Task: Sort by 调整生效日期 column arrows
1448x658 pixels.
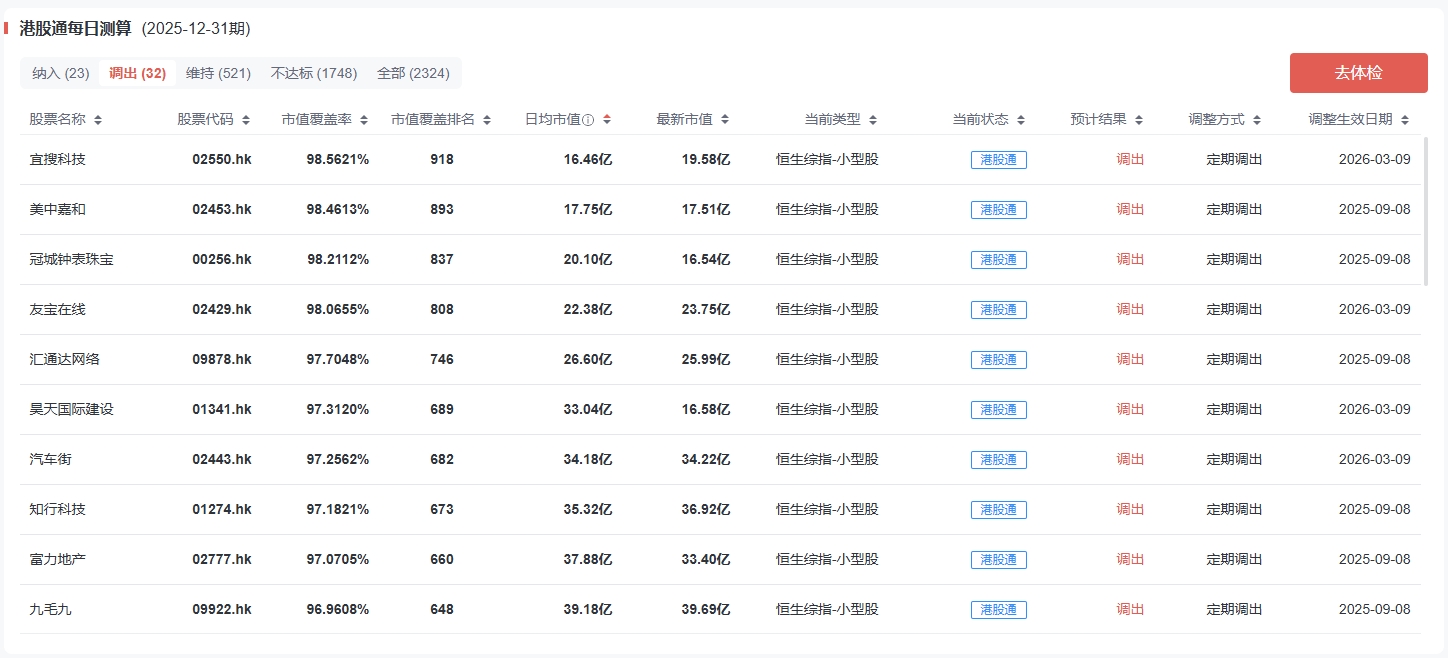Action: [1405, 120]
